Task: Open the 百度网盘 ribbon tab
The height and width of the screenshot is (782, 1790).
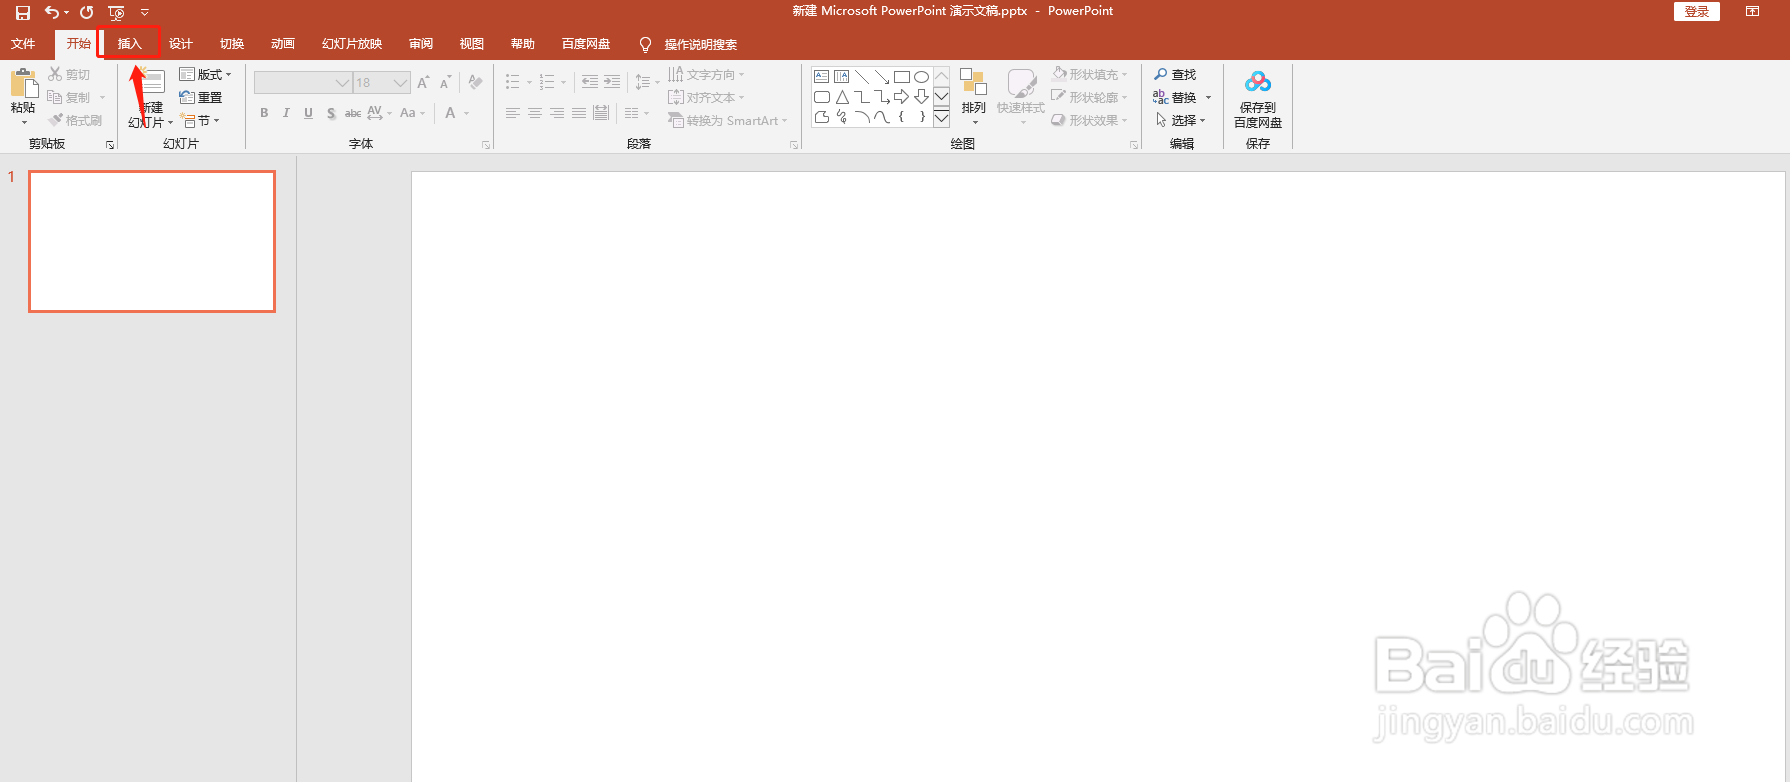Action: click(x=586, y=44)
